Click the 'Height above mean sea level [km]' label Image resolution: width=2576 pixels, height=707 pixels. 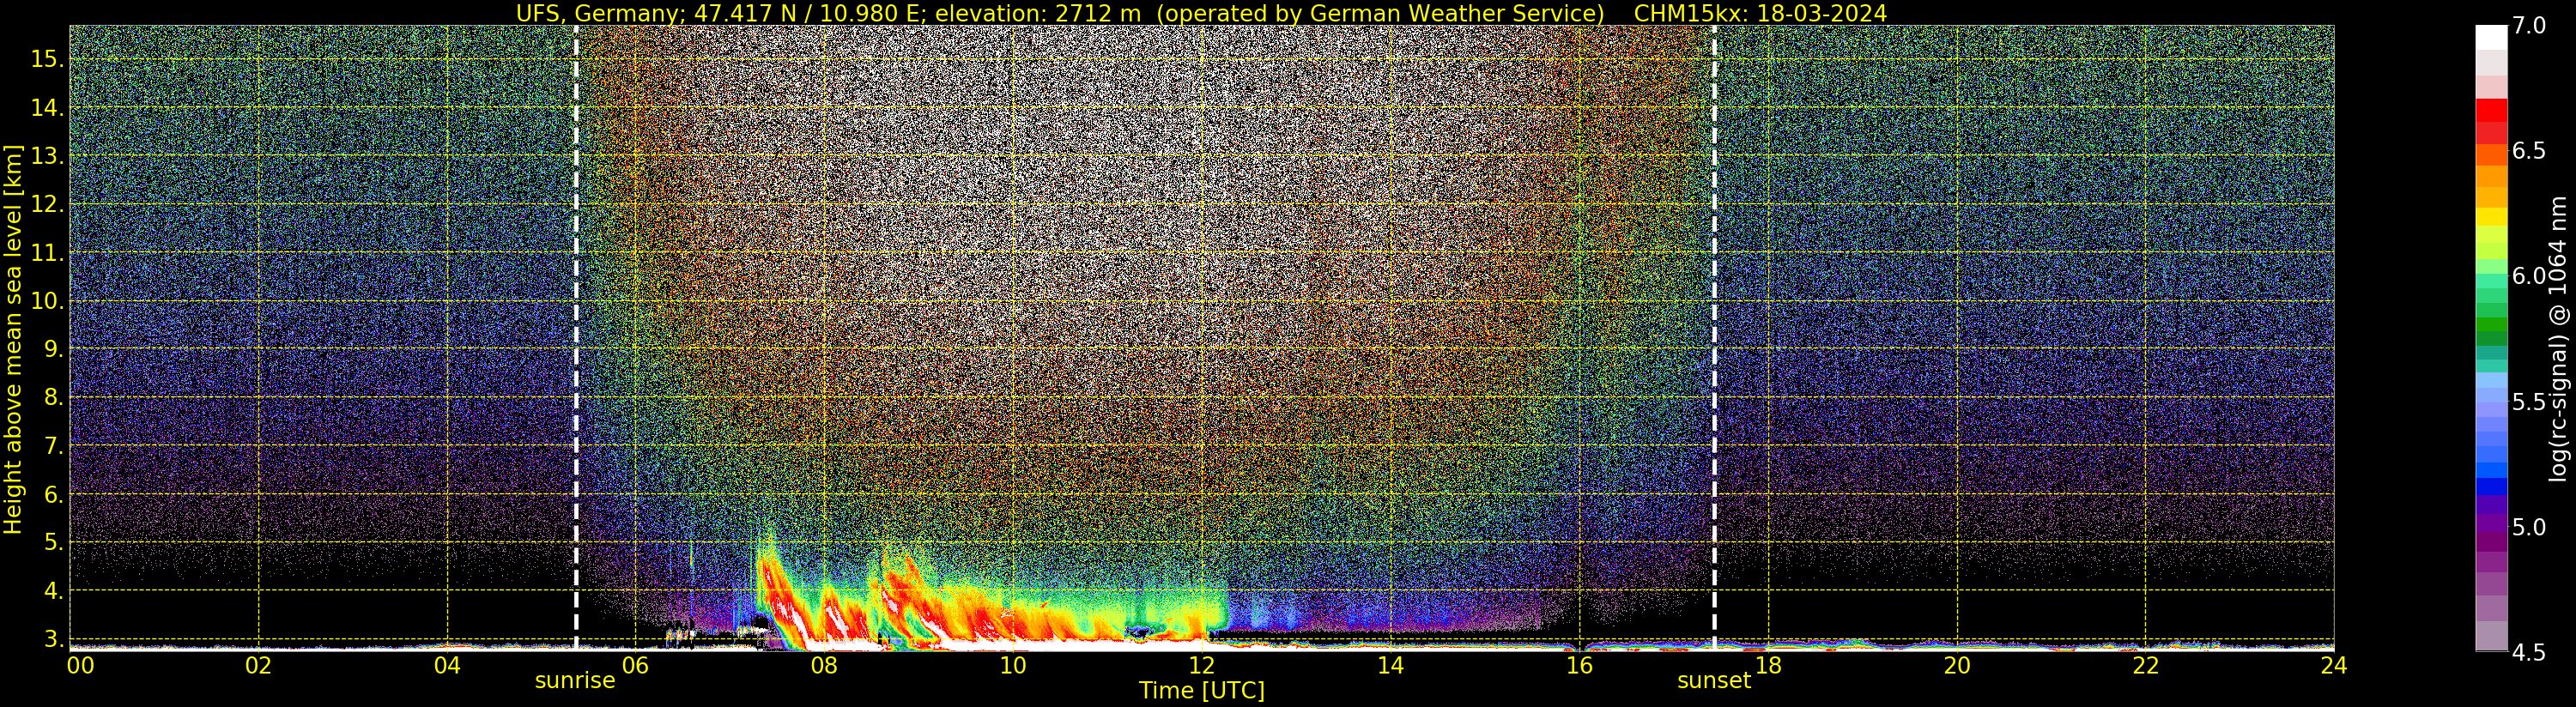click(13, 339)
